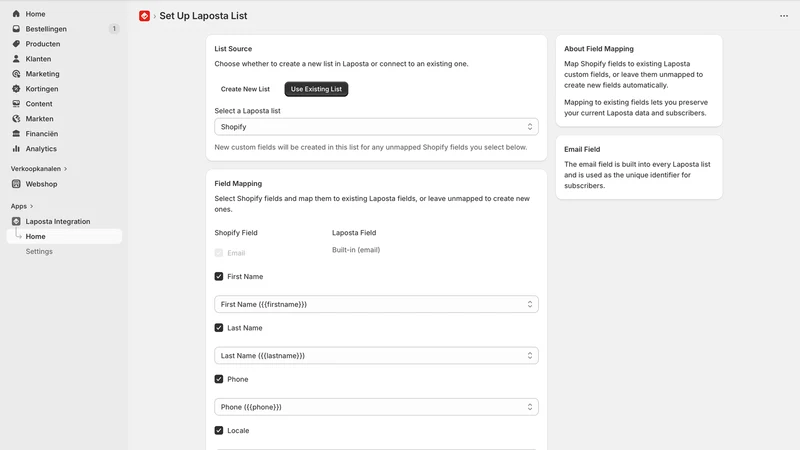The height and width of the screenshot is (450, 800).
Task: Click the Klanten person icon
Action: click(16, 59)
